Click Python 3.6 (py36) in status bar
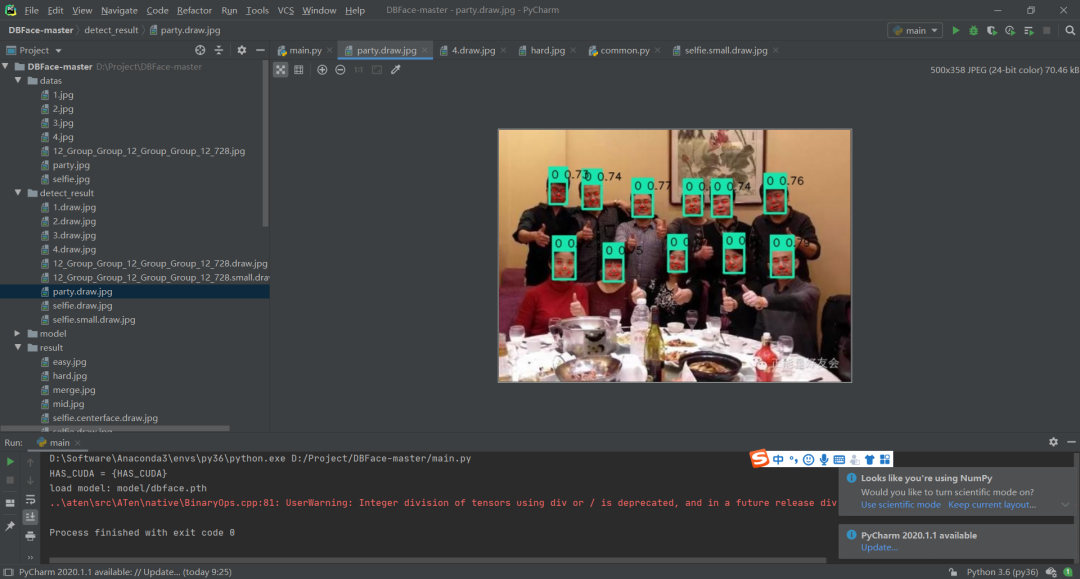Viewport: 1080px width, 579px height. (x=1000, y=571)
